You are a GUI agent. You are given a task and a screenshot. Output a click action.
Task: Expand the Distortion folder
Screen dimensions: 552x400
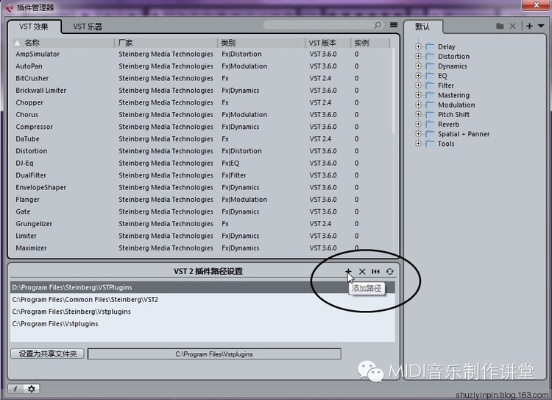(x=418, y=56)
